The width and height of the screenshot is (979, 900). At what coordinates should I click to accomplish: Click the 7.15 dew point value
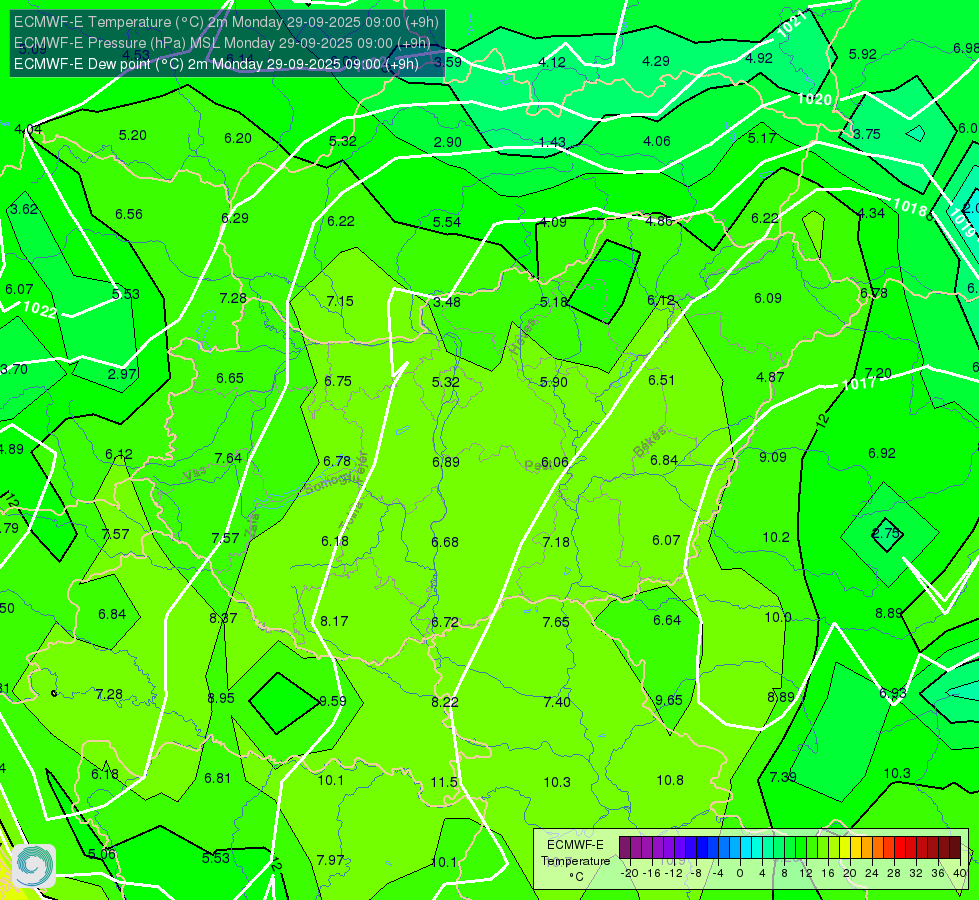point(340,302)
